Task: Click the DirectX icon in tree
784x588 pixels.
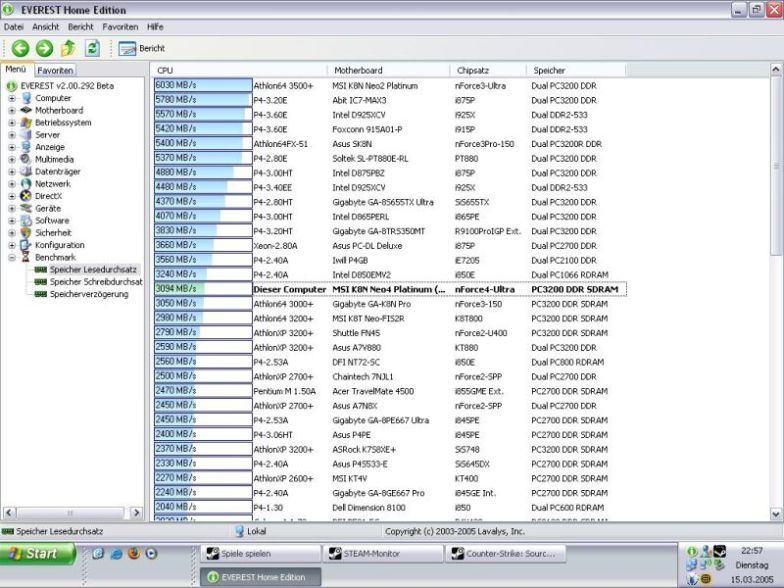Action: point(26,196)
